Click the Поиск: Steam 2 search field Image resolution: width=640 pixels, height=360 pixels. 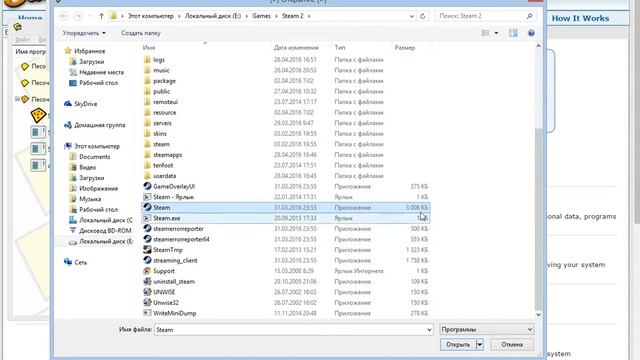pyautogui.click(x=482, y=16)
